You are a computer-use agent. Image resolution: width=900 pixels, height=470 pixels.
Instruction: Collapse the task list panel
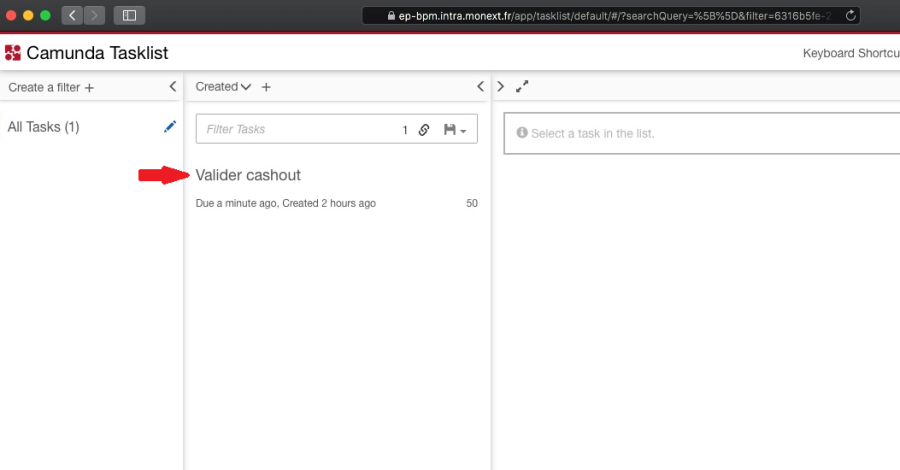[x=480, y=87]
